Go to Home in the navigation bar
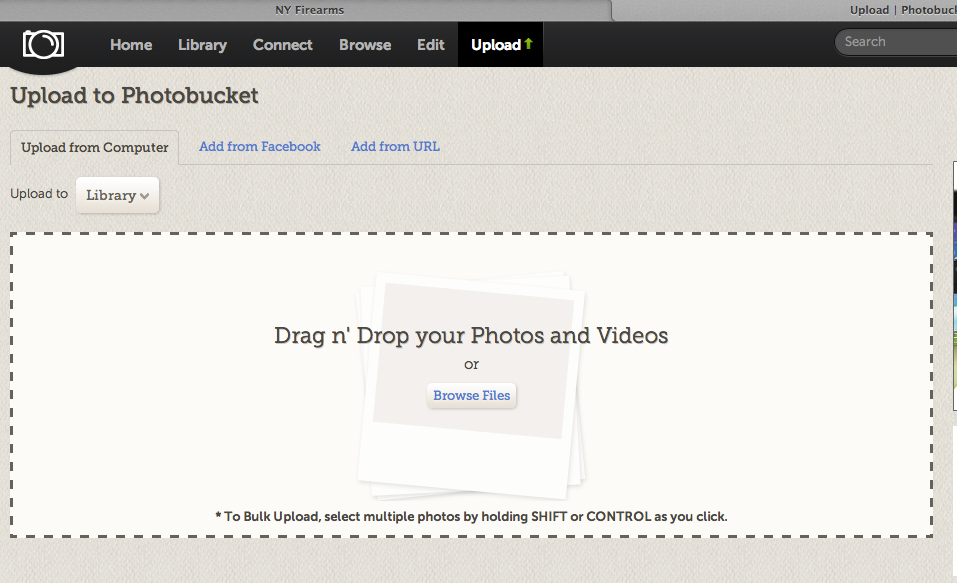 (131, 45)
